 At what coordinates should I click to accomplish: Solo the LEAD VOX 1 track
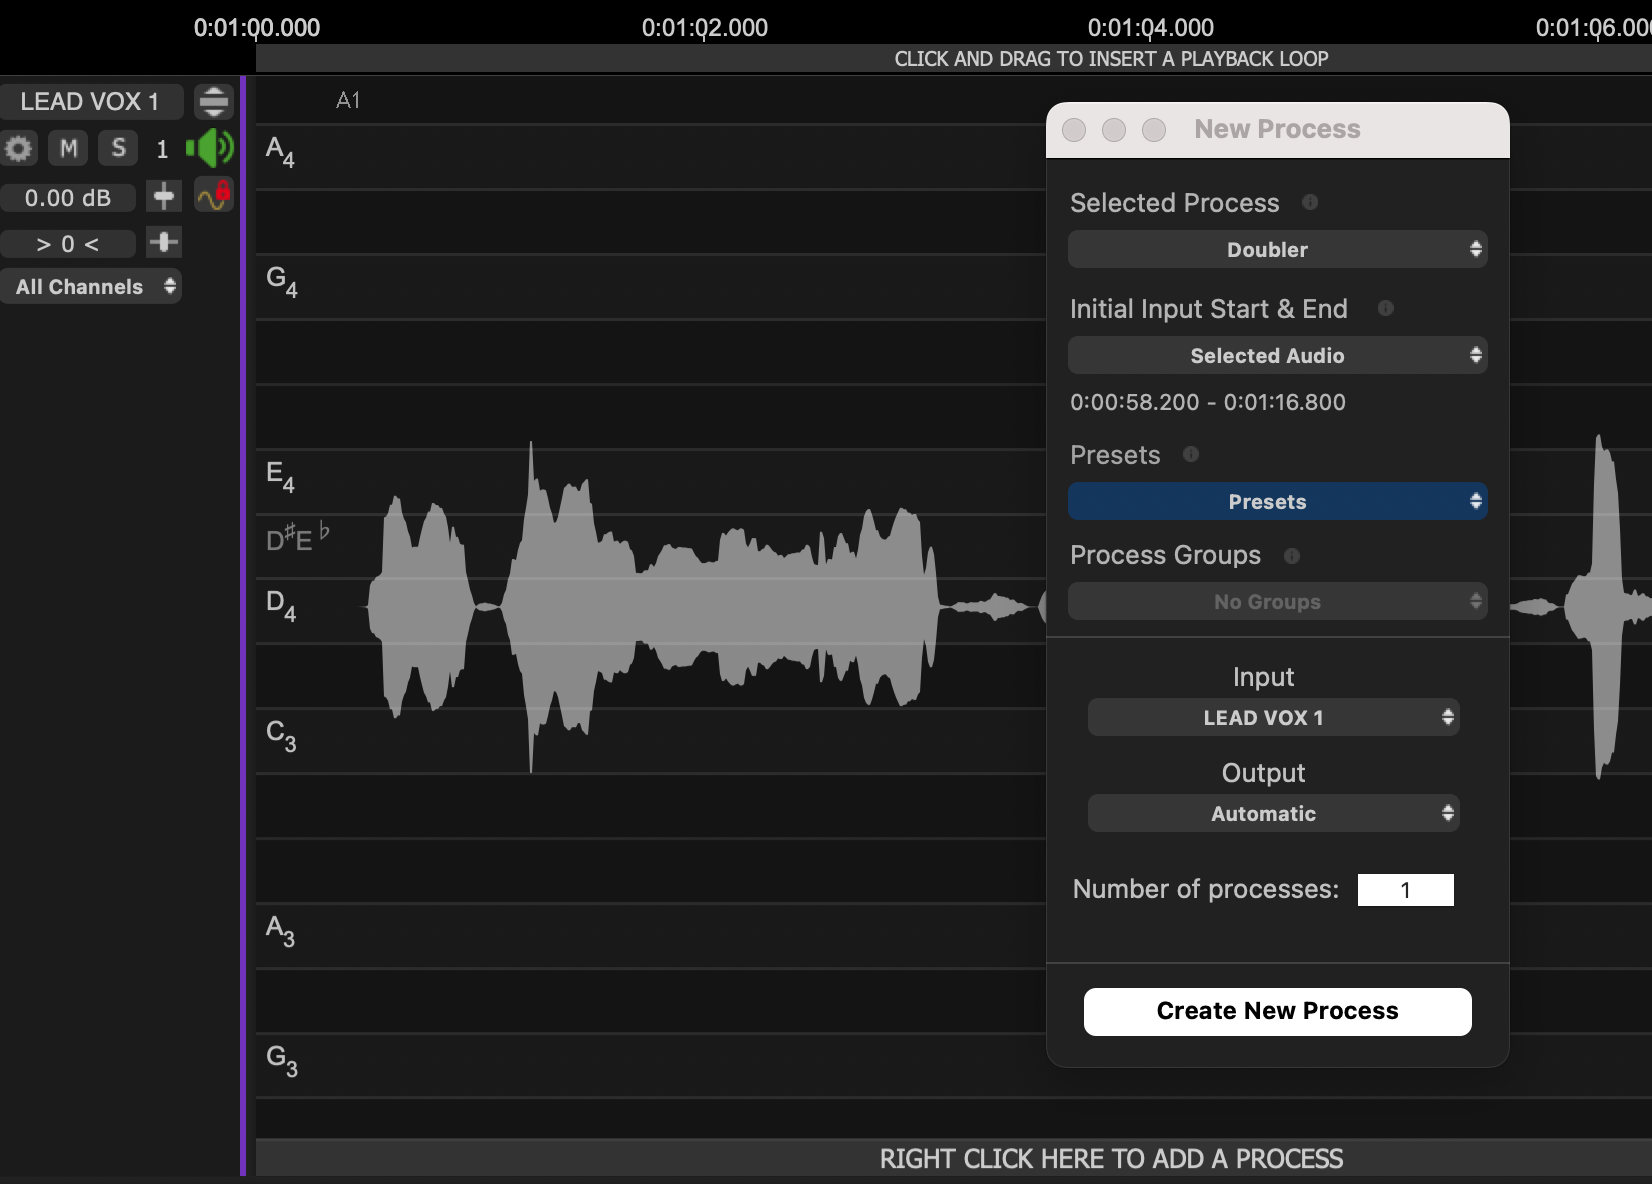tap(118, 149)
